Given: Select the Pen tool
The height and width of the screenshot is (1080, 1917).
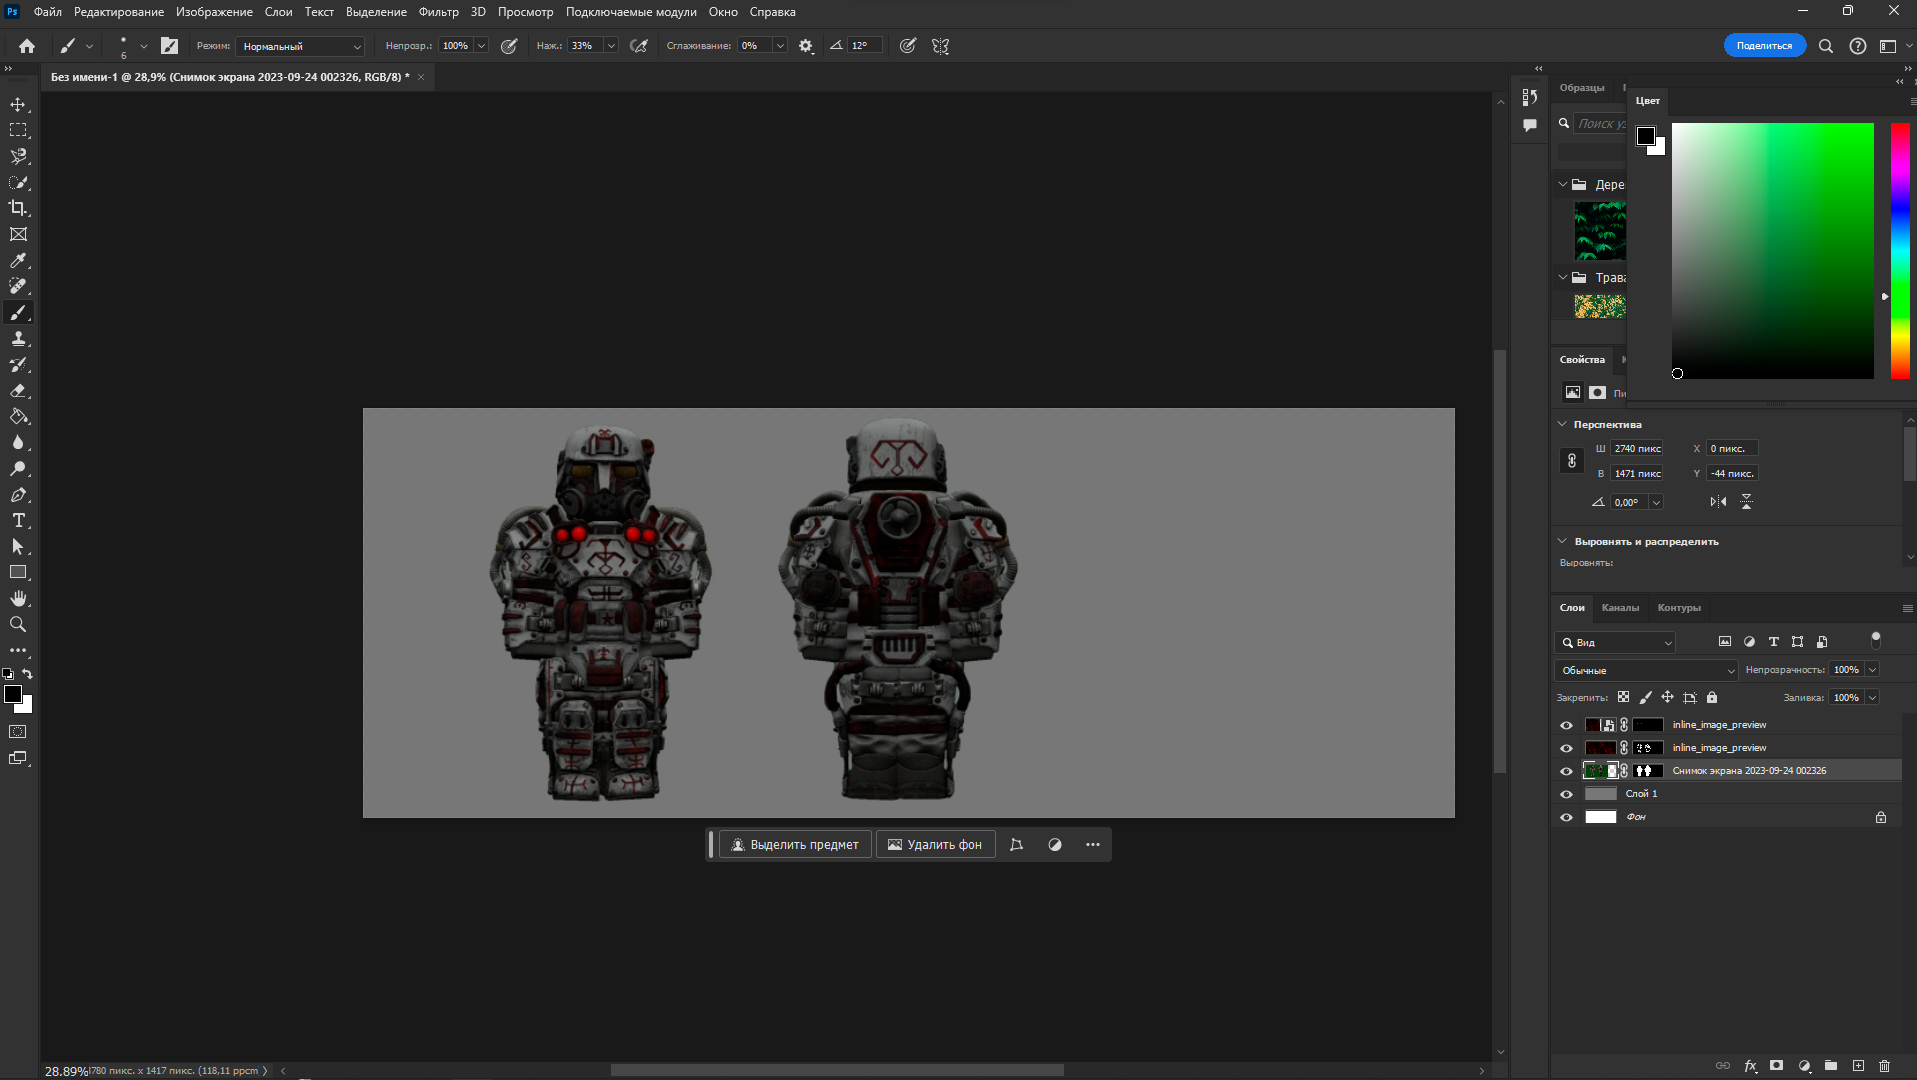Looking at the screenshot, I should coord(18,494).
